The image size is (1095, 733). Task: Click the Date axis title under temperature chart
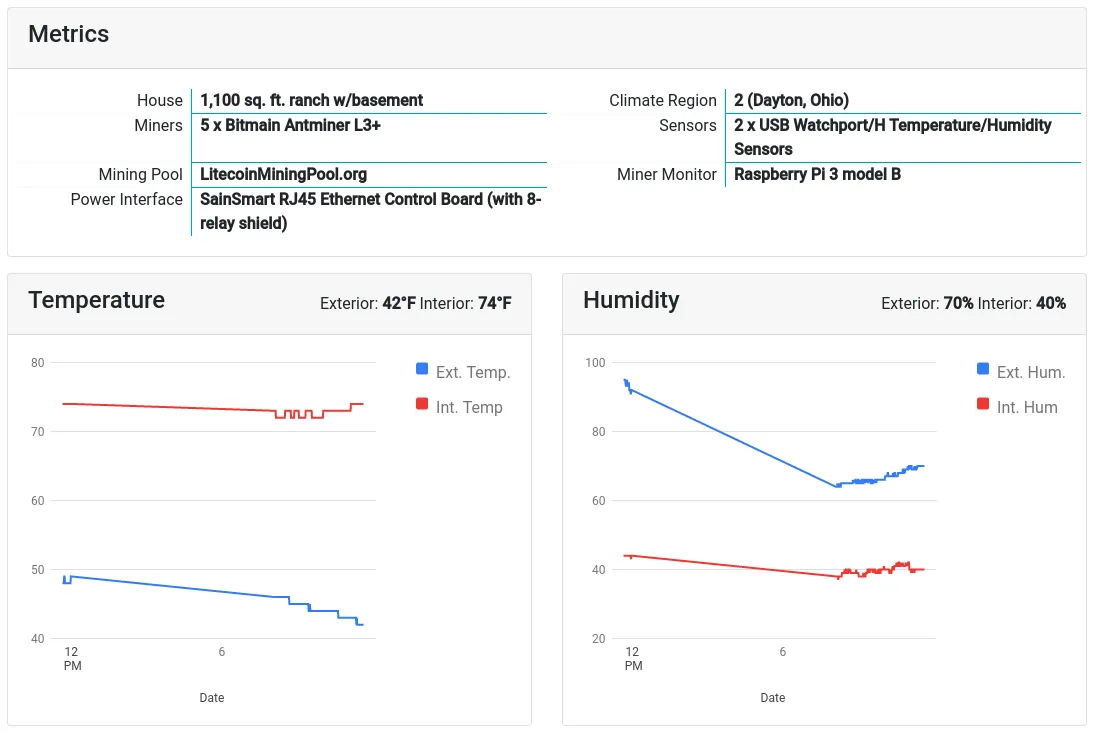pos(212,698)
